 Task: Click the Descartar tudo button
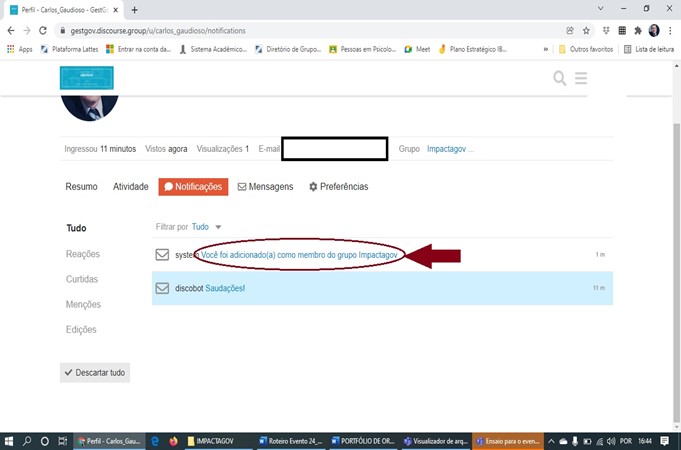click(95, 372)
